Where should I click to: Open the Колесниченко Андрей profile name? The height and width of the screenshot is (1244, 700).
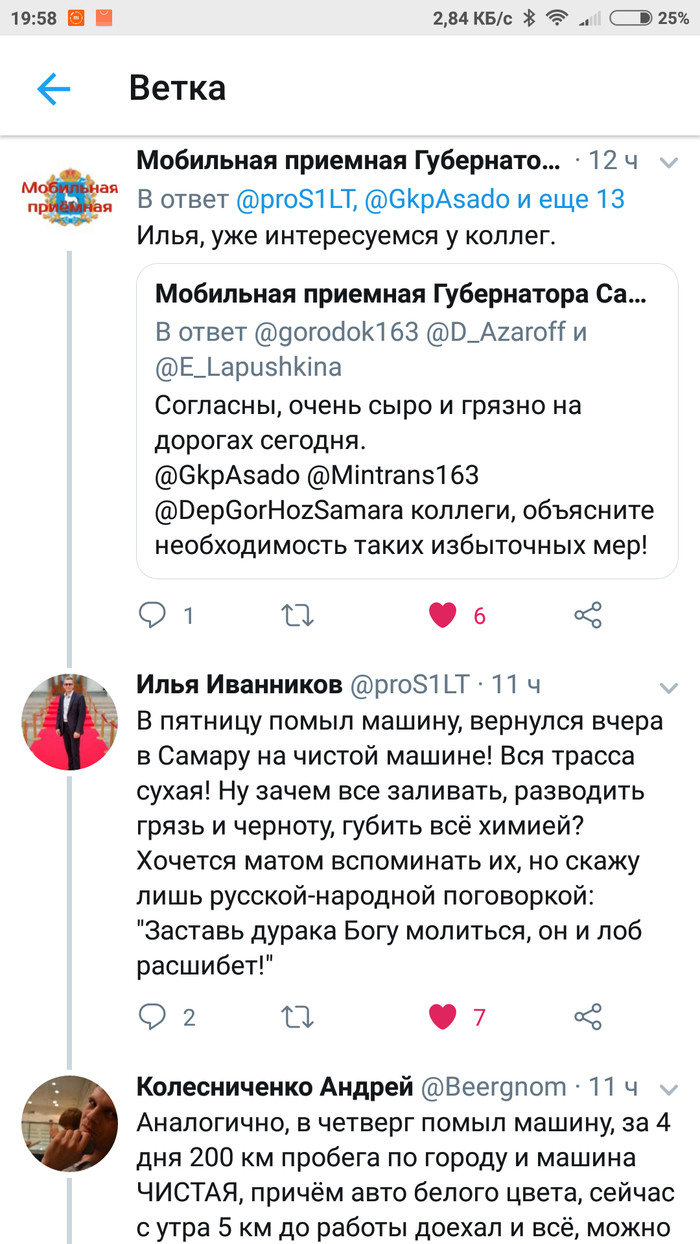coord(274,1087)
